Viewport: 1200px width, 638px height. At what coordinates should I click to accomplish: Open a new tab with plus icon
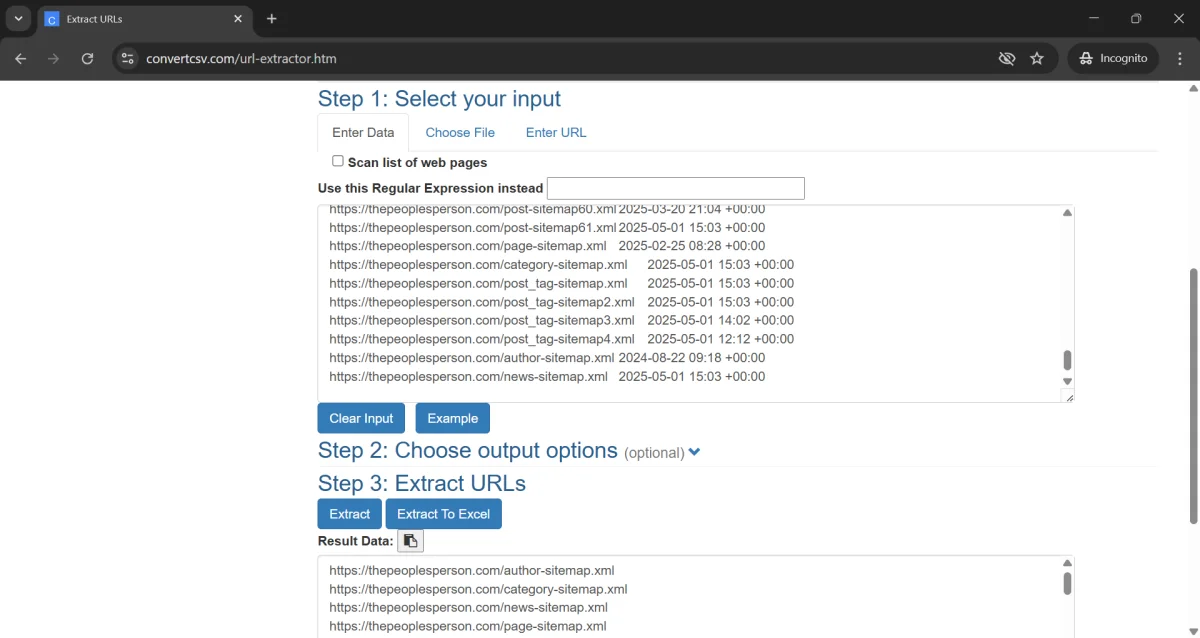272,19
